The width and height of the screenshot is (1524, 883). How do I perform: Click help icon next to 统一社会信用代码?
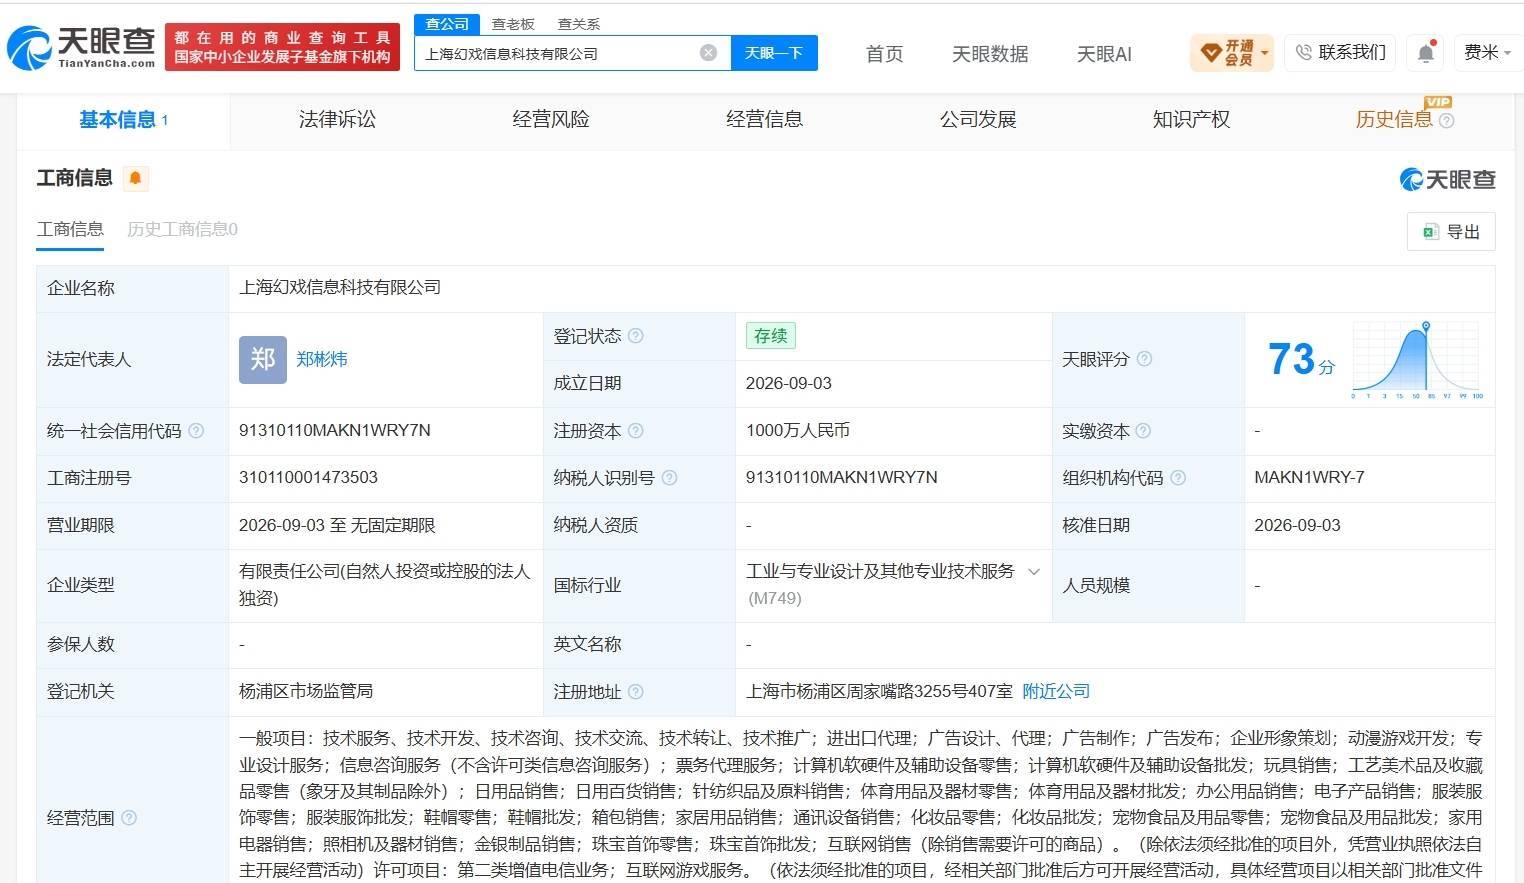(x=196, y=431)
